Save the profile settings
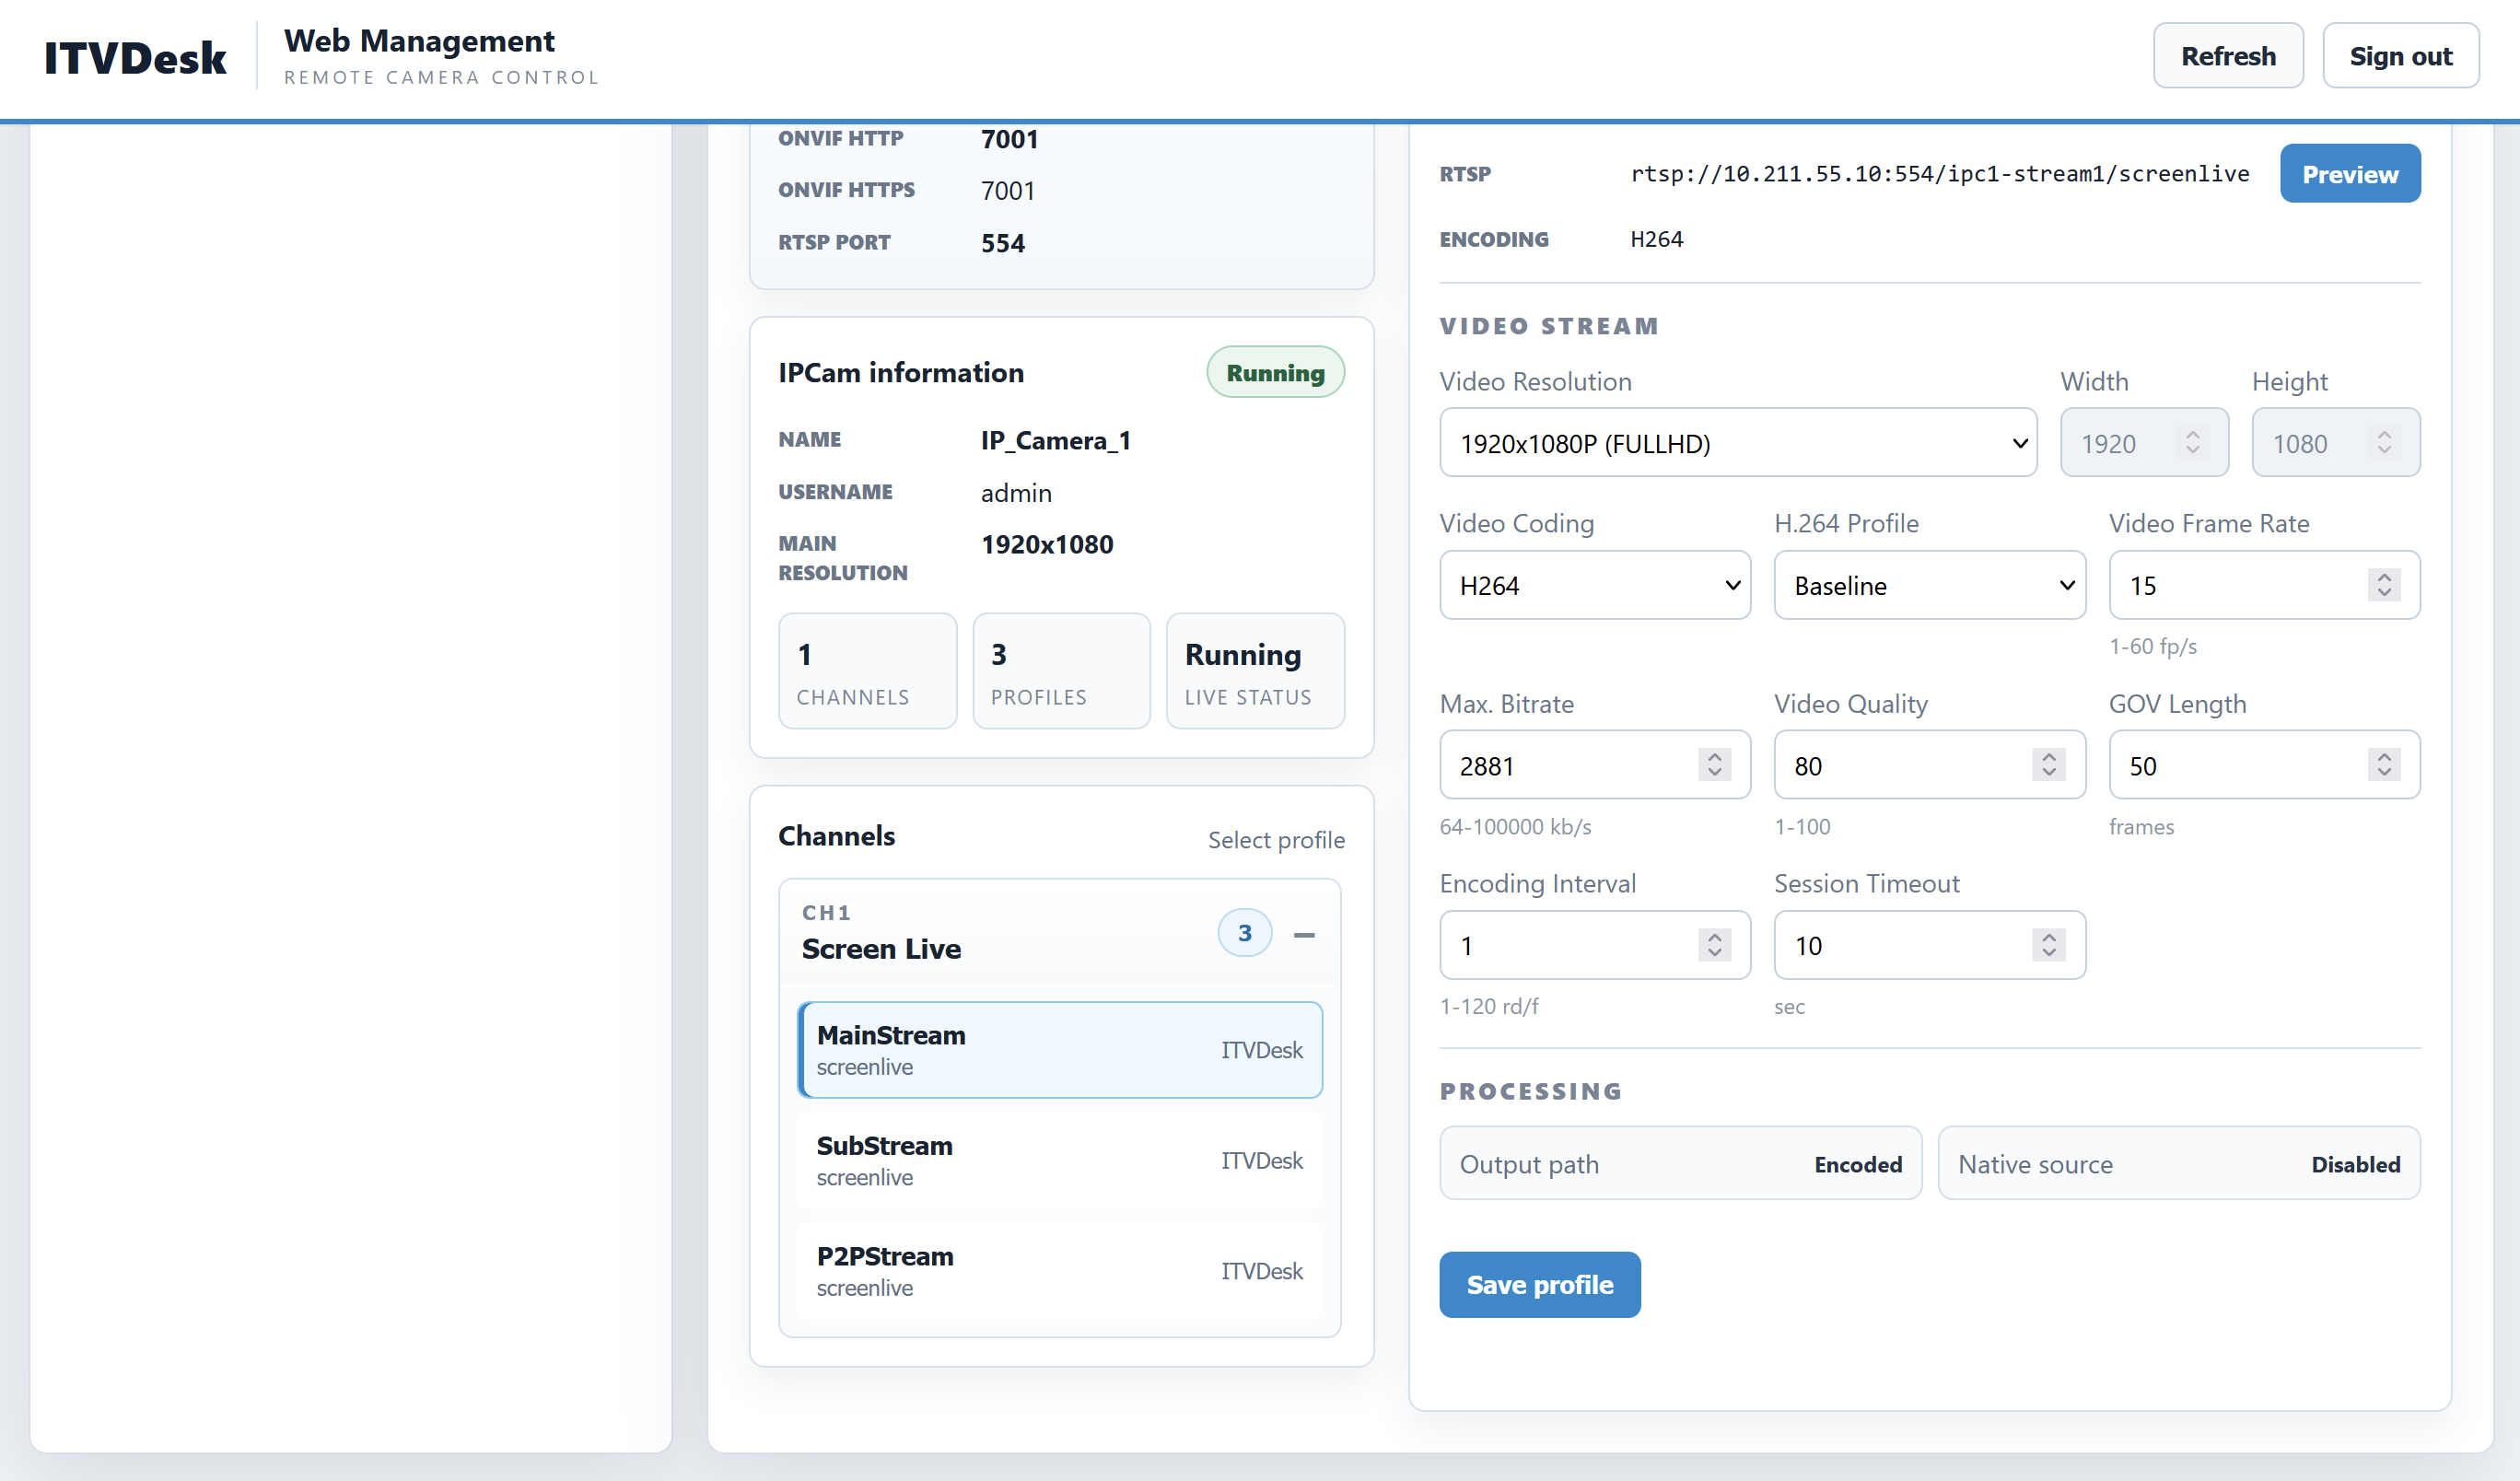 [x=1539, y=1285]
